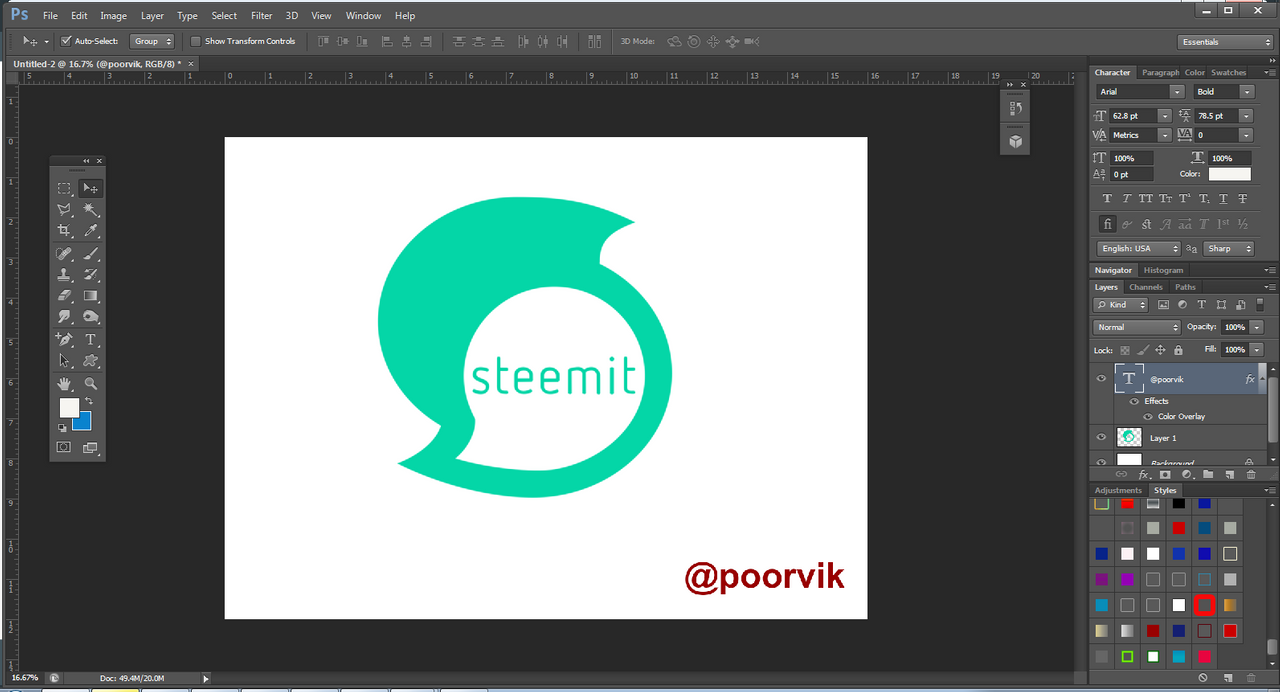The height and width of the screenshot is (692, 1280).
Task: Switch to the Channels tab
Action: (x=1146, y=287)
